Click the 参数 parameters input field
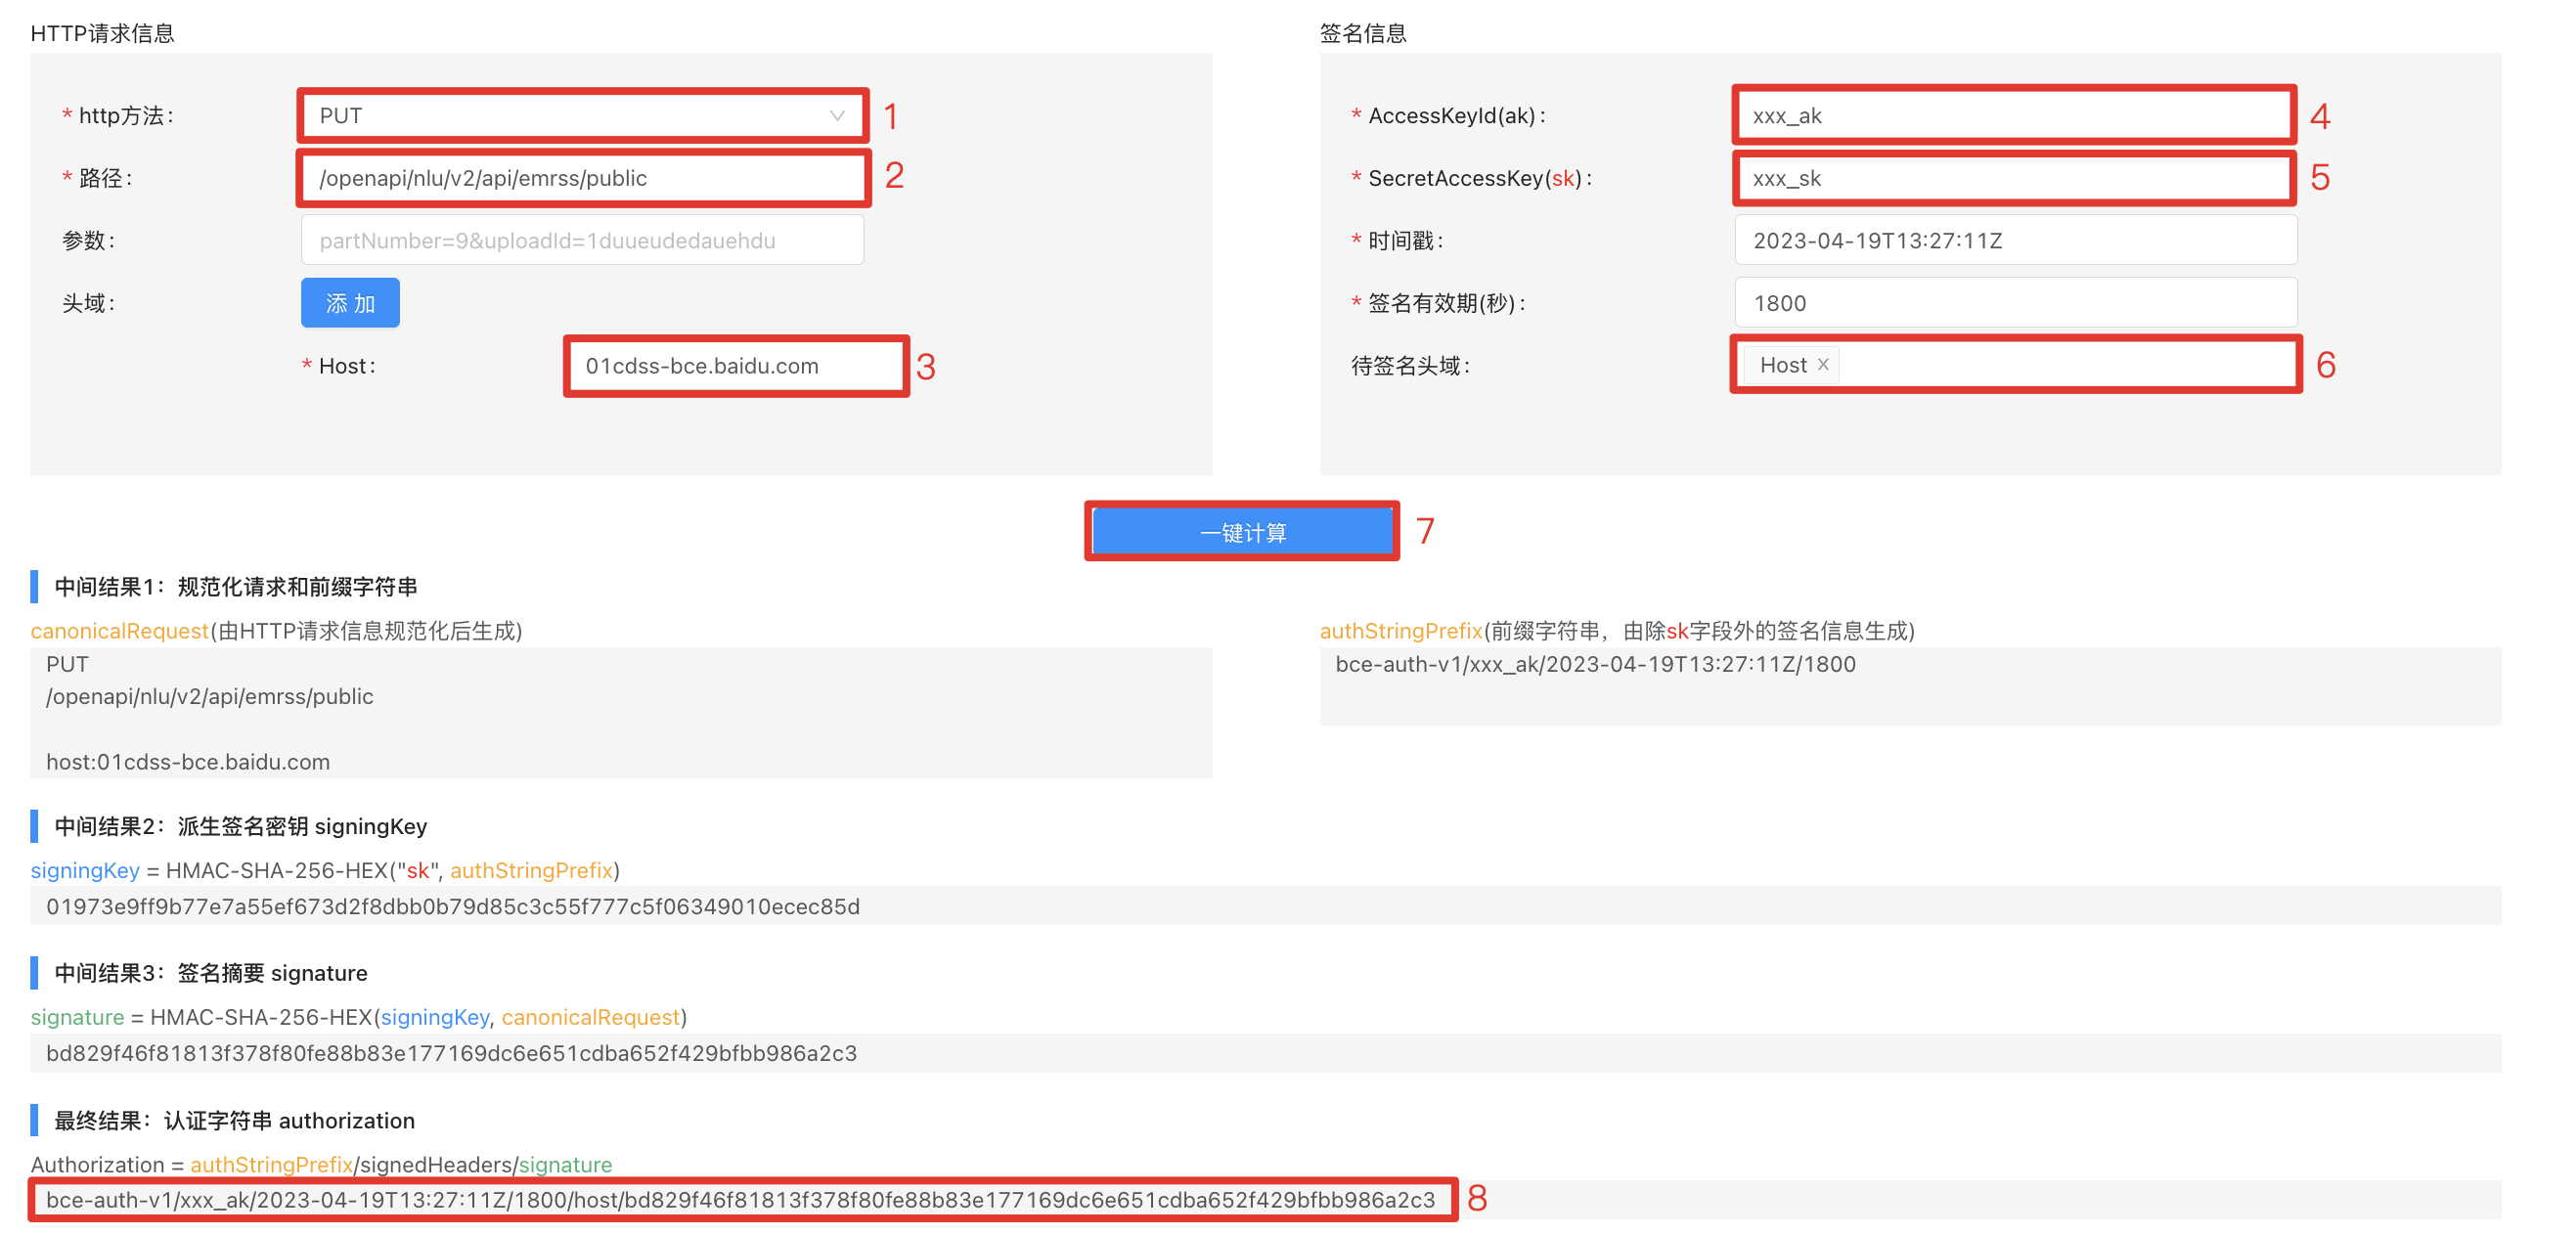The image size is (2576, 1234). coord(582,239)
